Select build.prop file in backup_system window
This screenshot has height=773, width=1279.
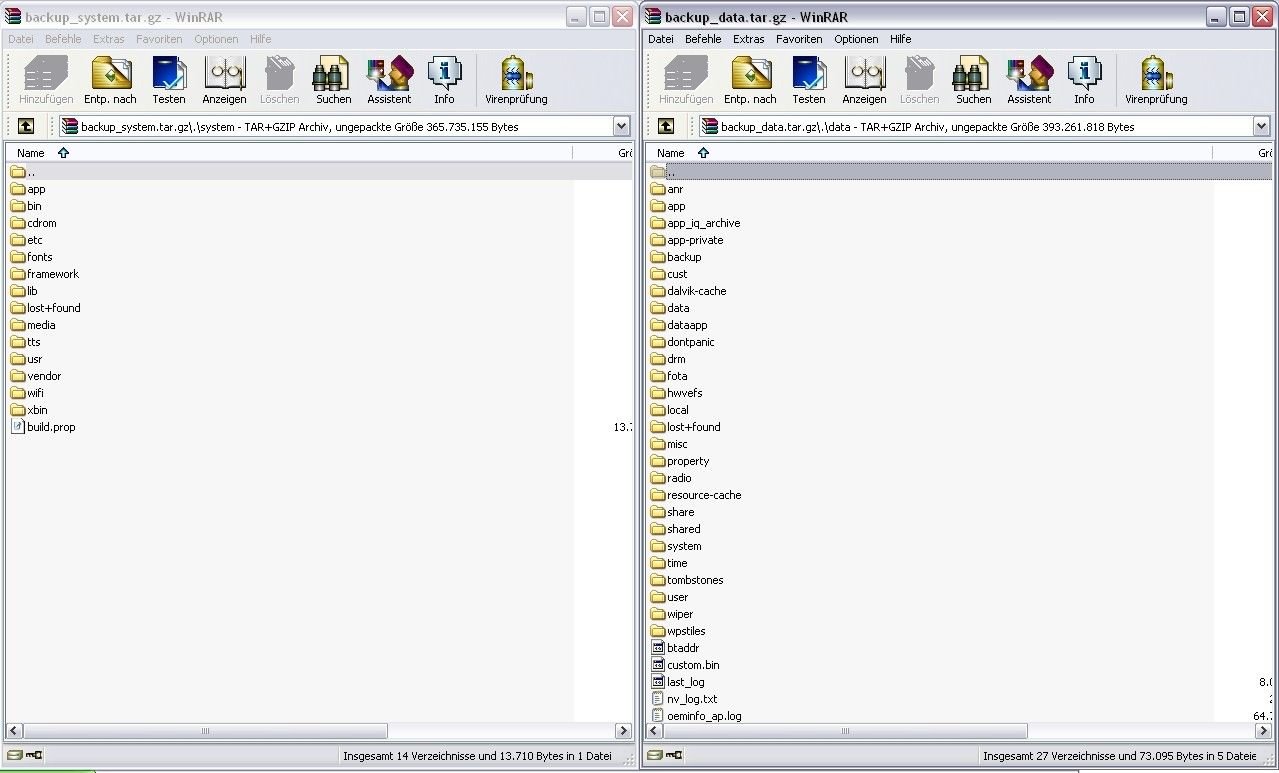click(x=43, y=427)
